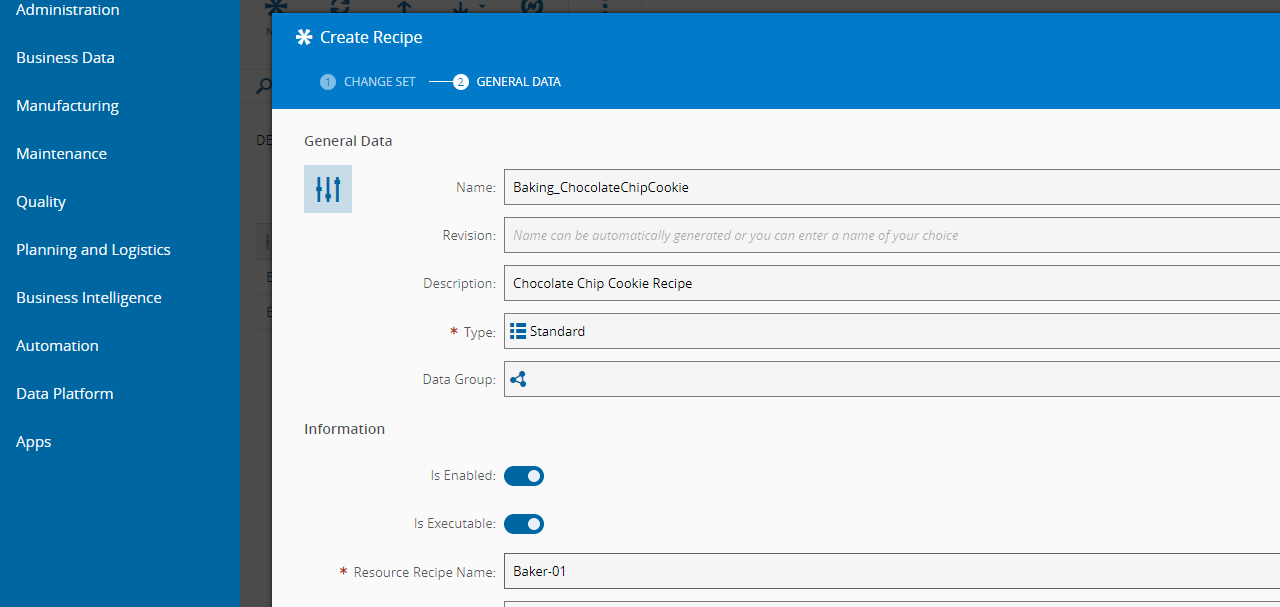Click the Data Group share-nodes icon
The width and height of the screenshot is (1280, 607).
(x=518, y=379)
